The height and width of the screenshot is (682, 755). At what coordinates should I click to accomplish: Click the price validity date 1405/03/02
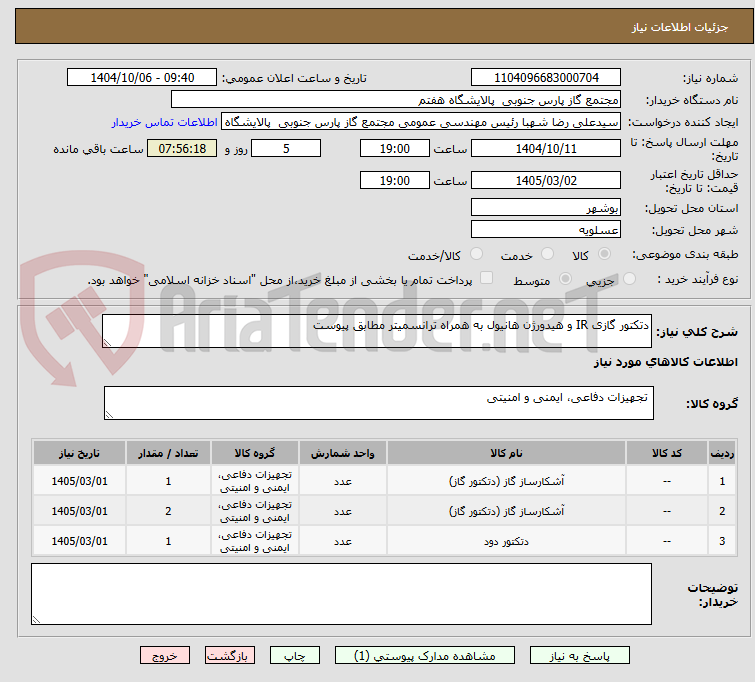click(x=546, y=181)
